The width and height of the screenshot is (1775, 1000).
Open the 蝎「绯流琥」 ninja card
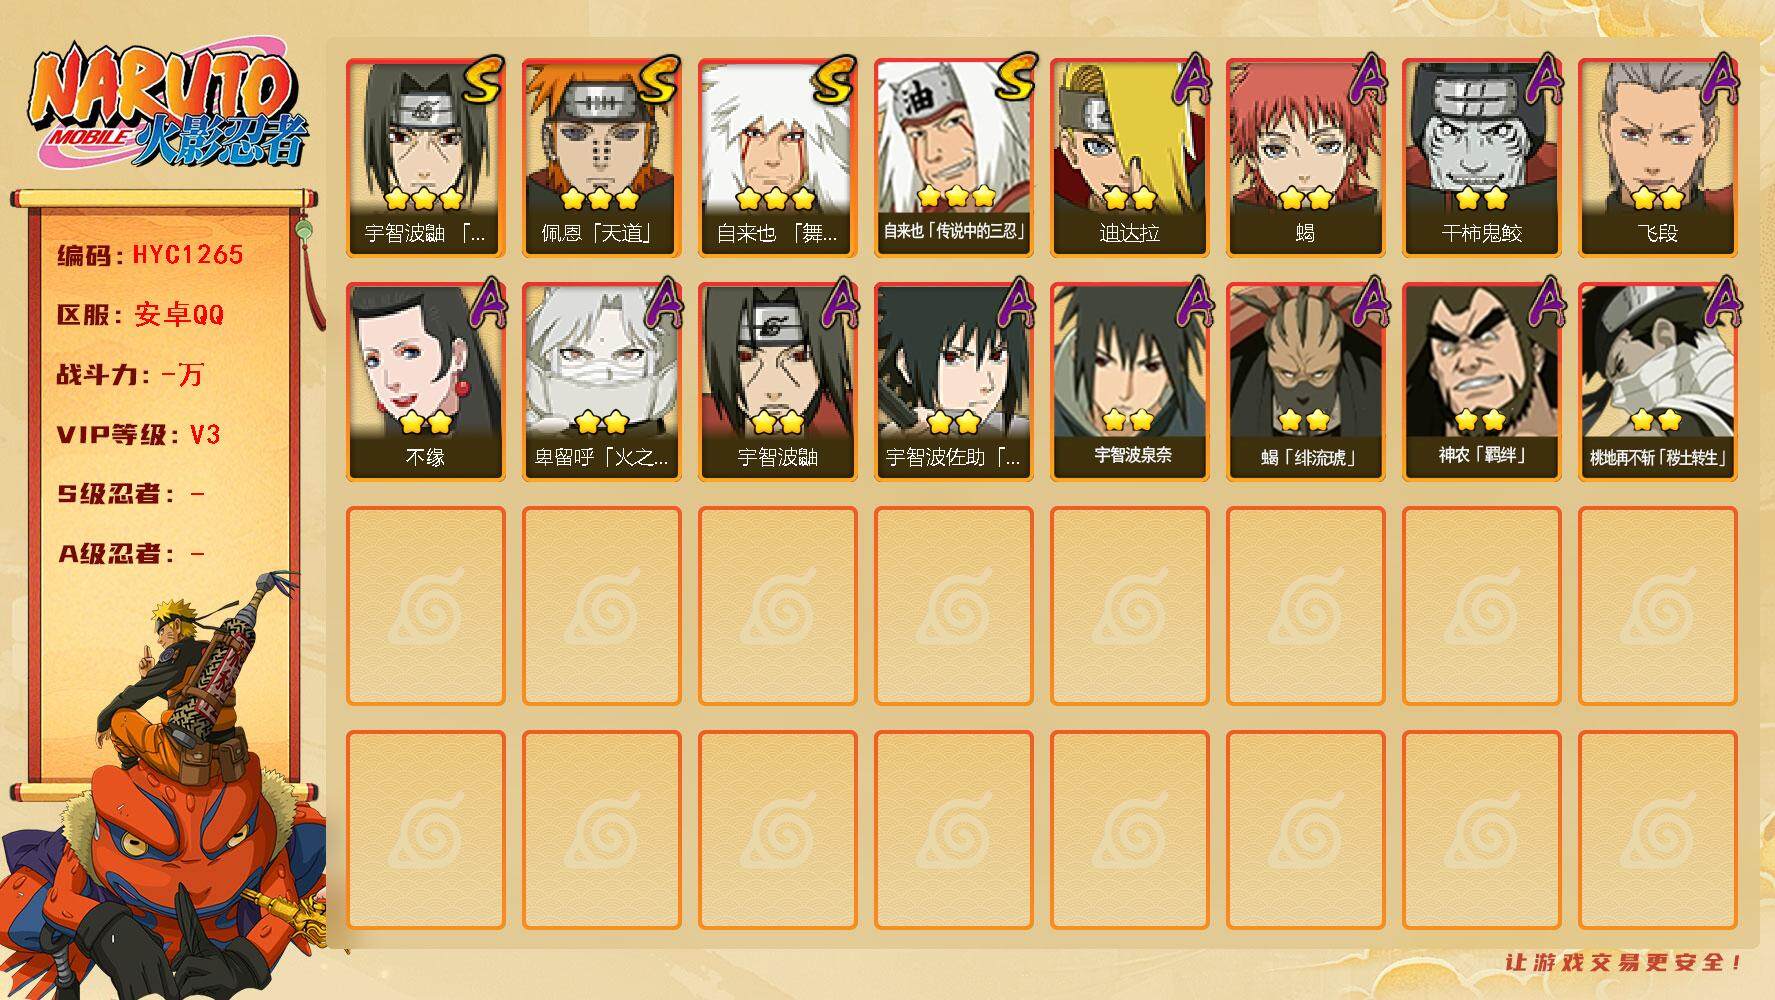tap(1305, 382)
